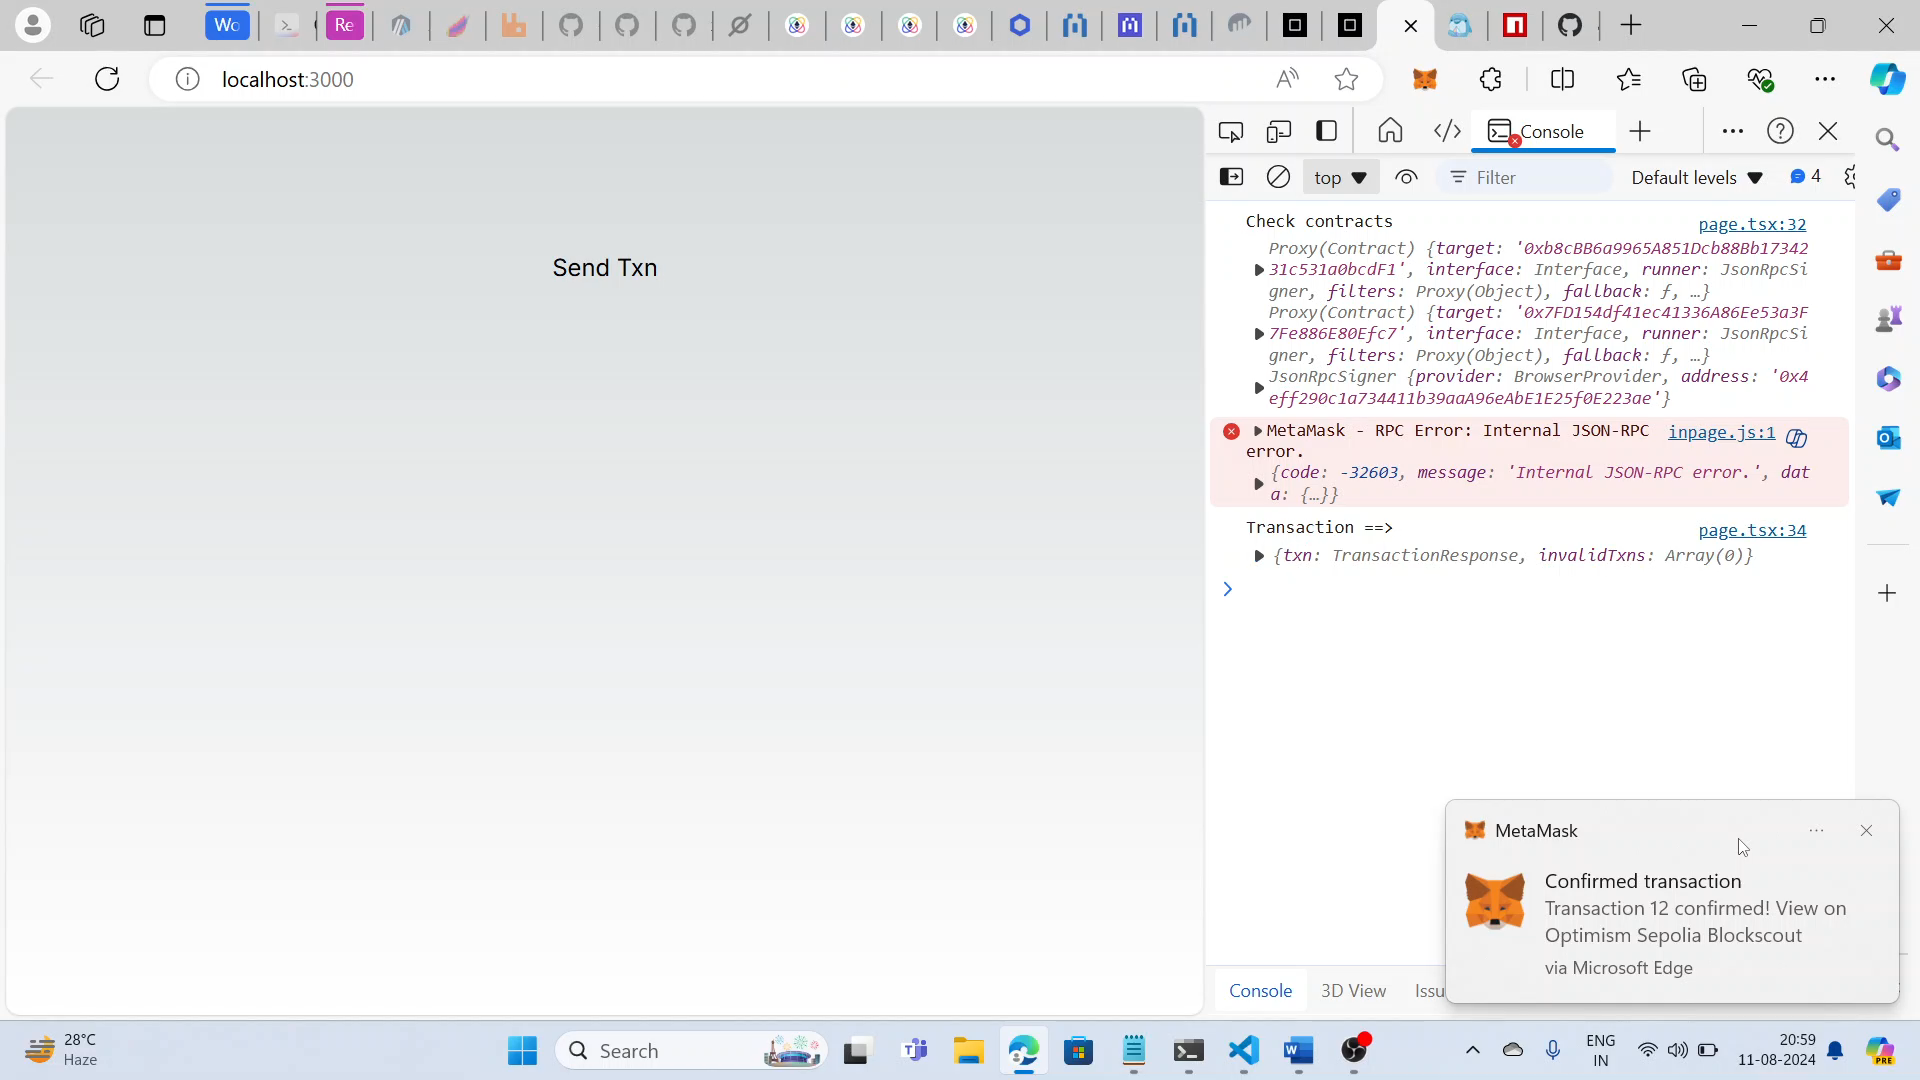This screenshot has width=1920, height=1080.
Task: Open the Workspaces icon
Action: point(92,25)
